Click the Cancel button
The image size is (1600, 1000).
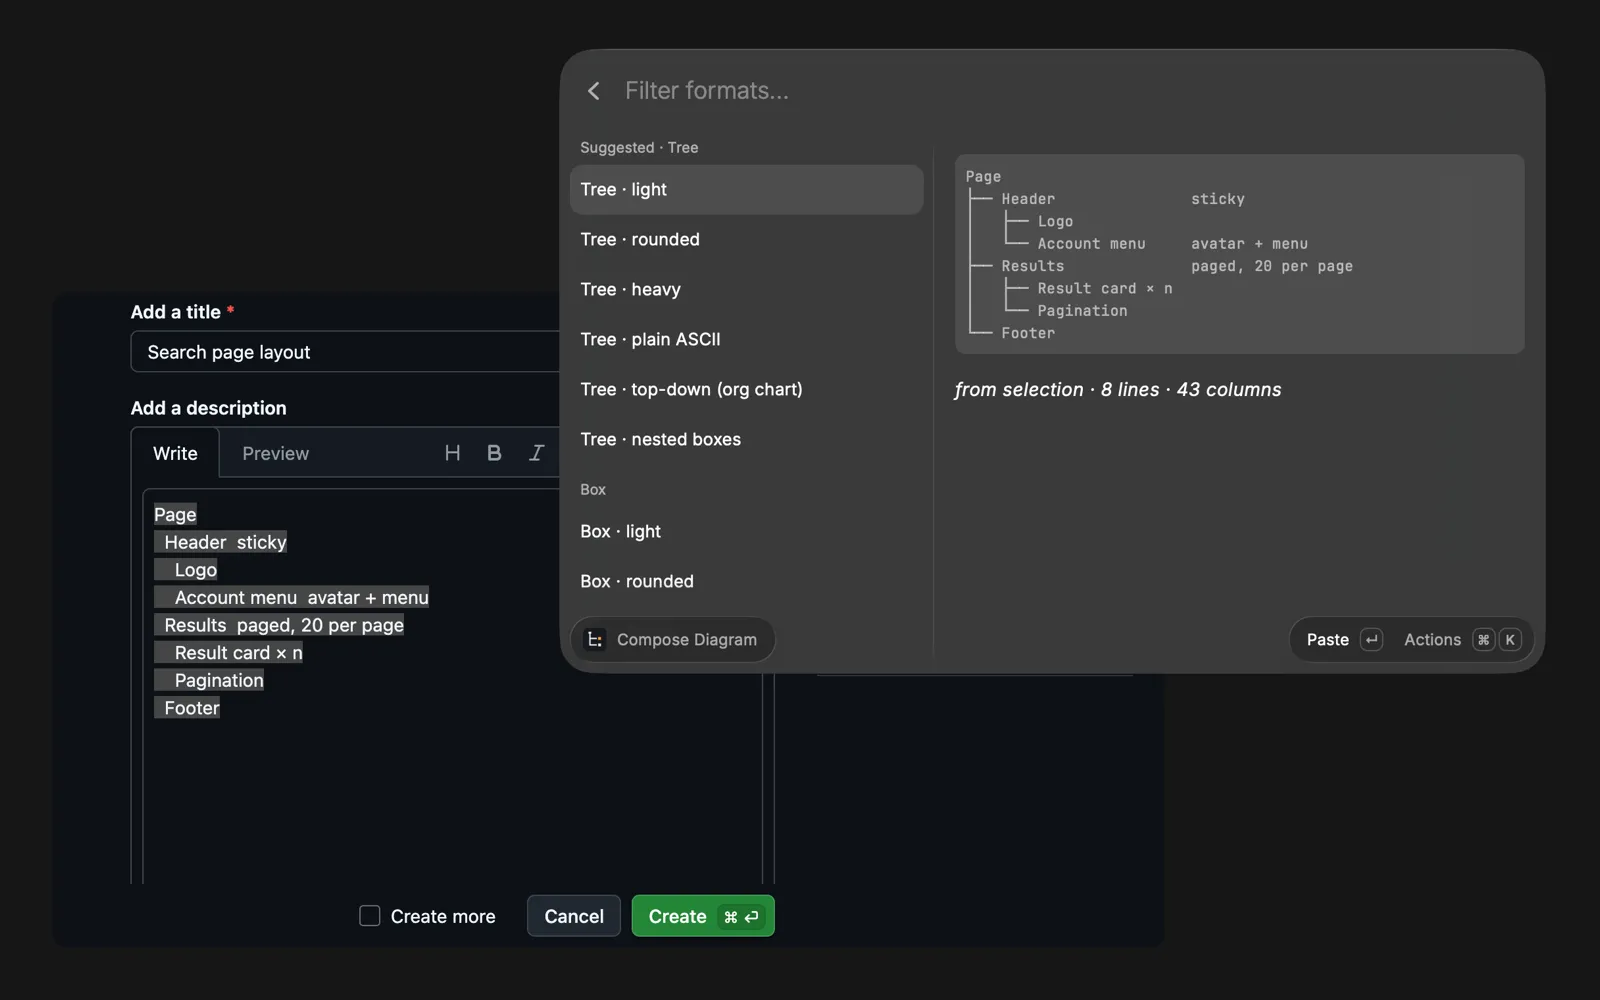pos(574,916)
